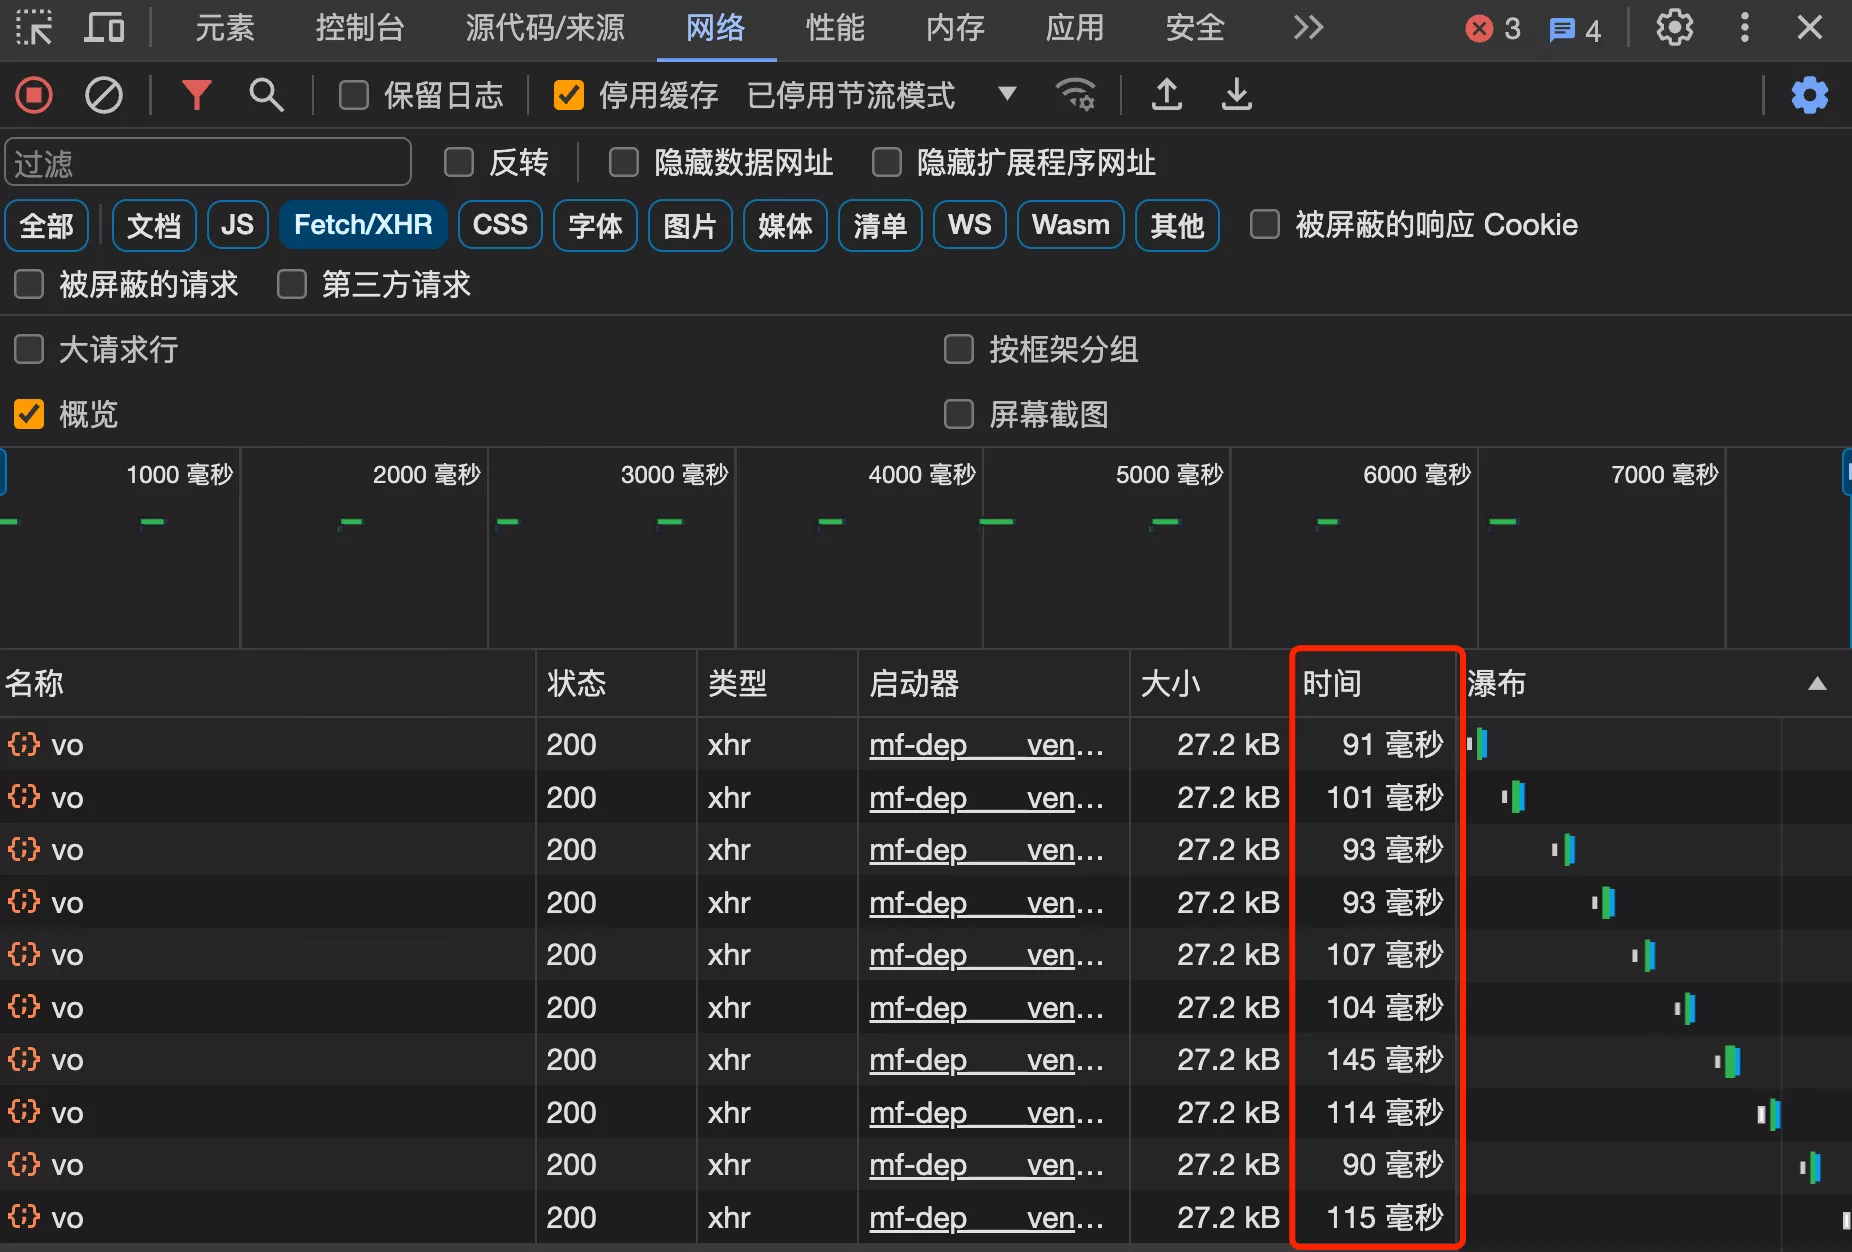Open the 安全 tab
This screenshot has height=1252, width=1852.
[x=1195, y=28]
